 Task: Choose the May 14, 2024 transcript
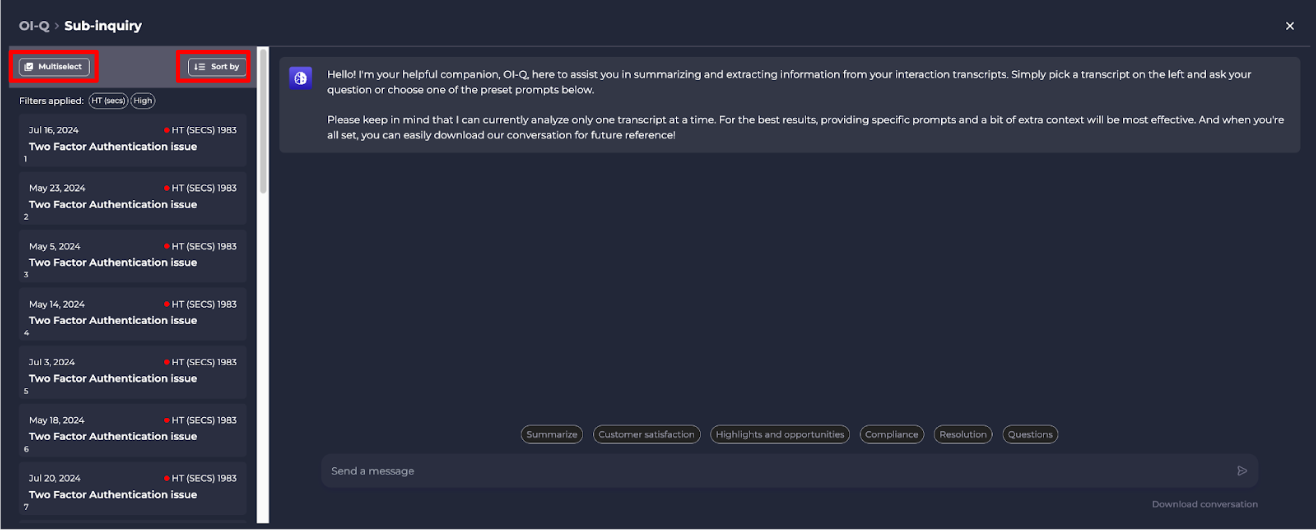click(132, 315)
